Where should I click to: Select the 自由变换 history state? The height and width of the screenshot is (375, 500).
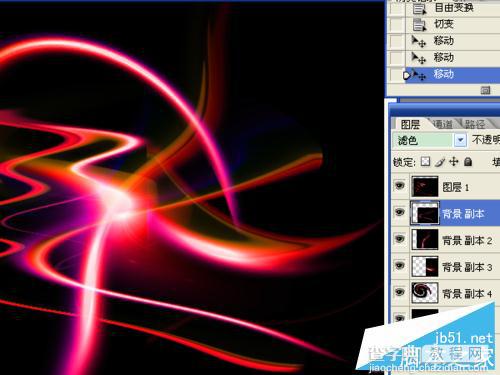click(x=454, y=7)
